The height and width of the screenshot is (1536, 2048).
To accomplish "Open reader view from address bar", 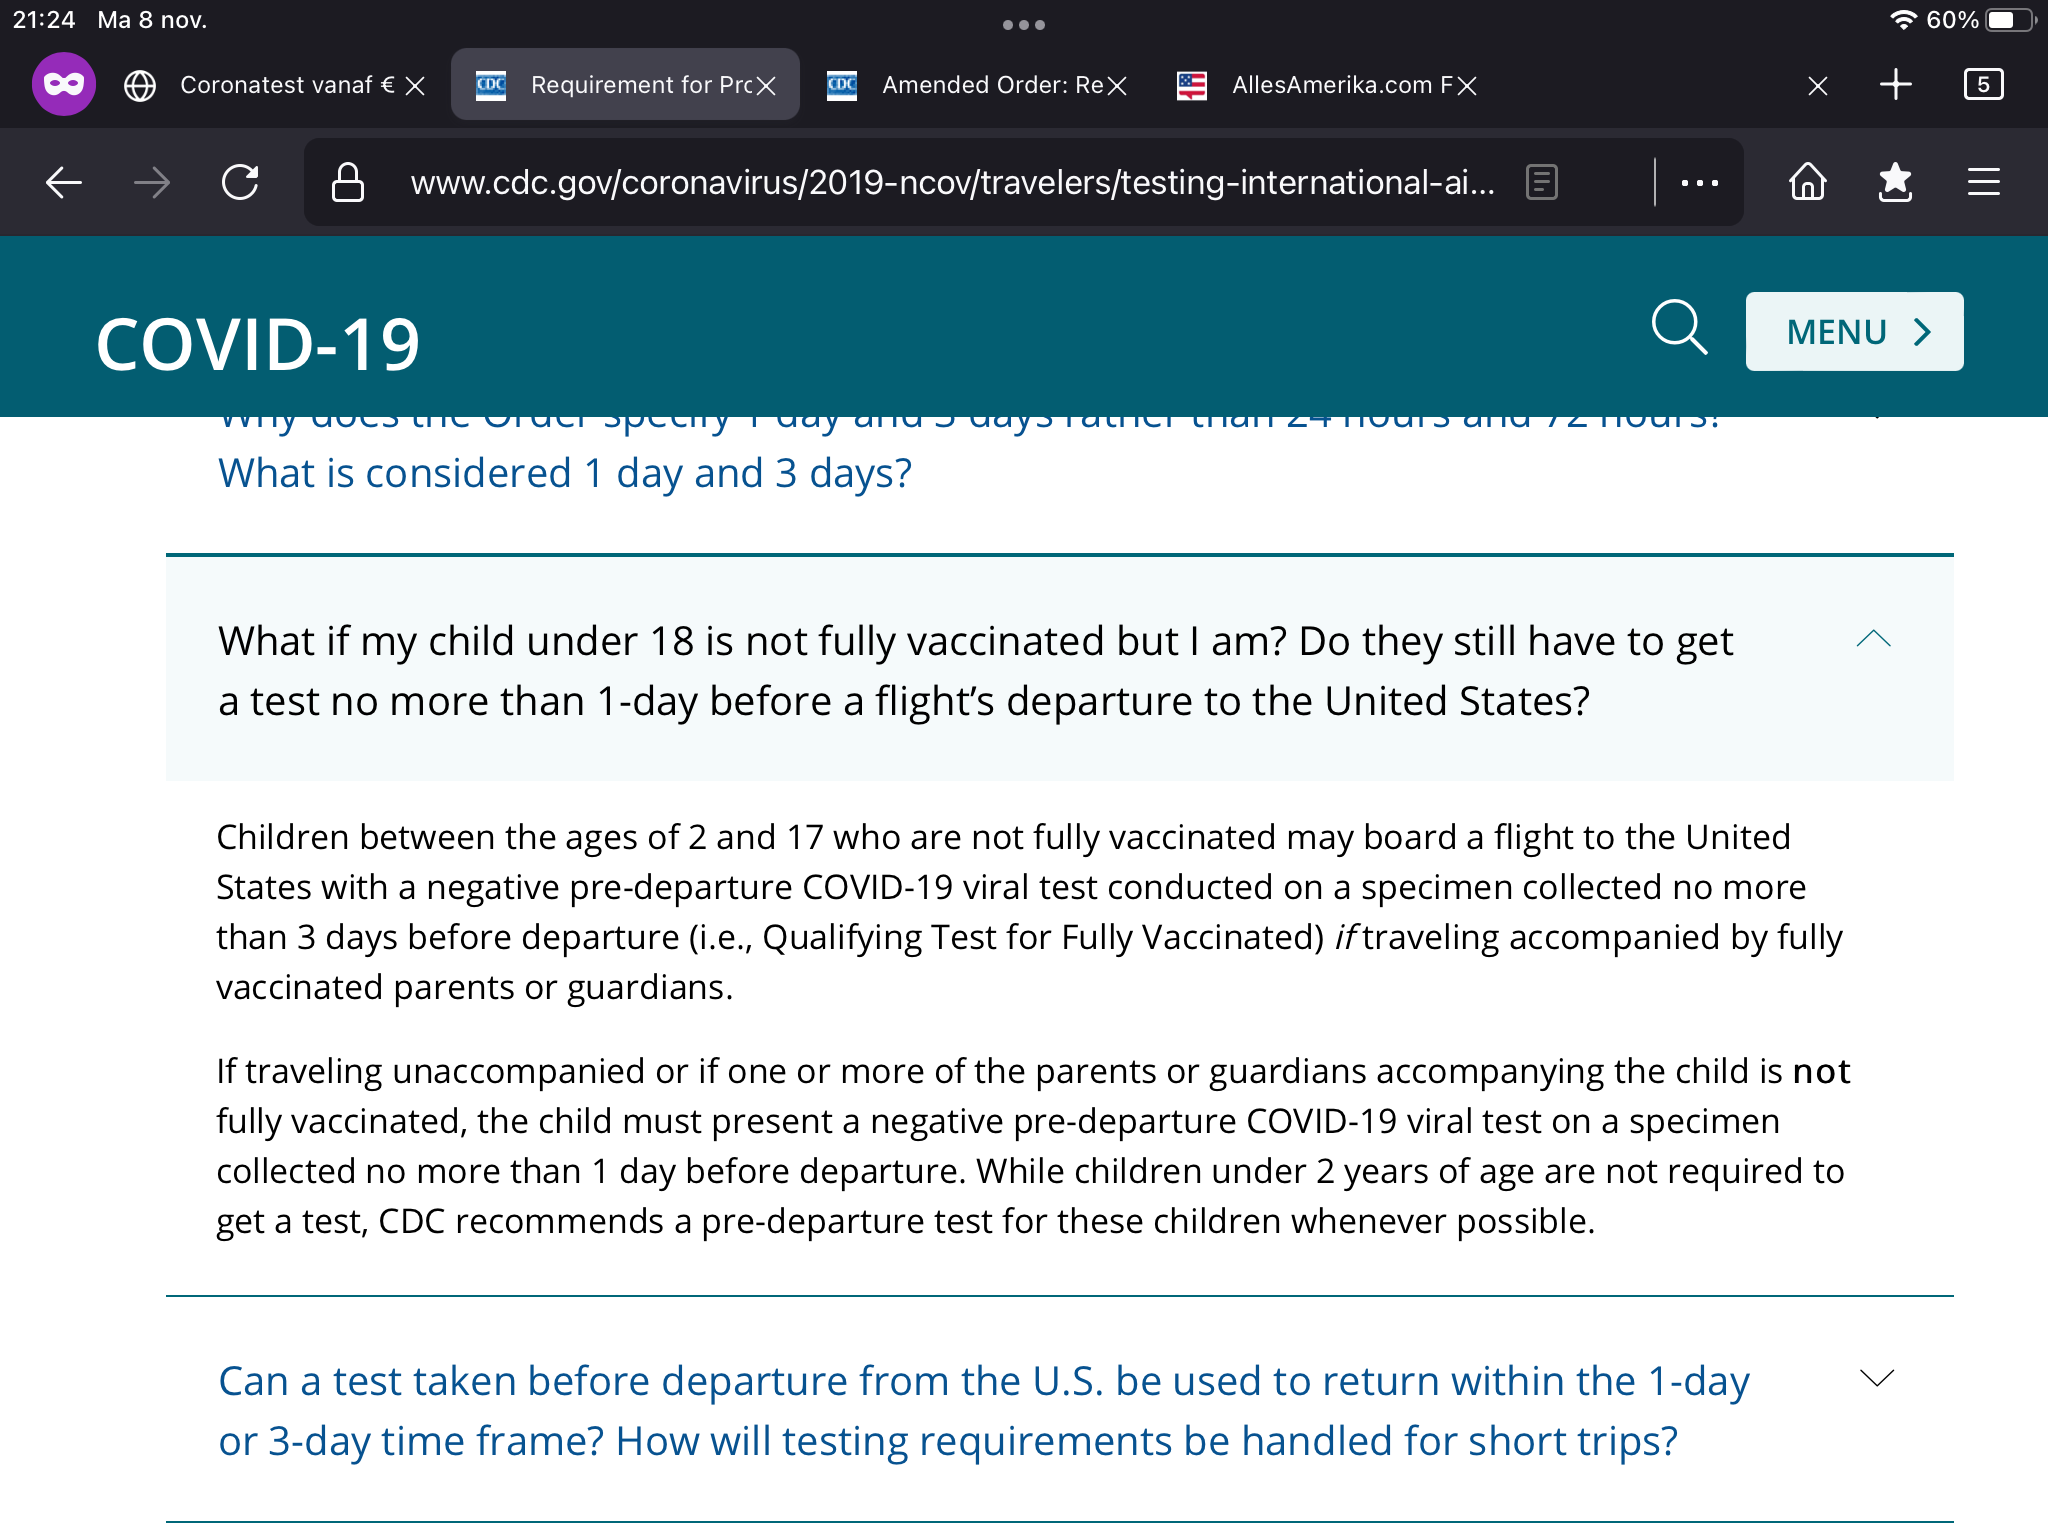I will [1541, 182].
